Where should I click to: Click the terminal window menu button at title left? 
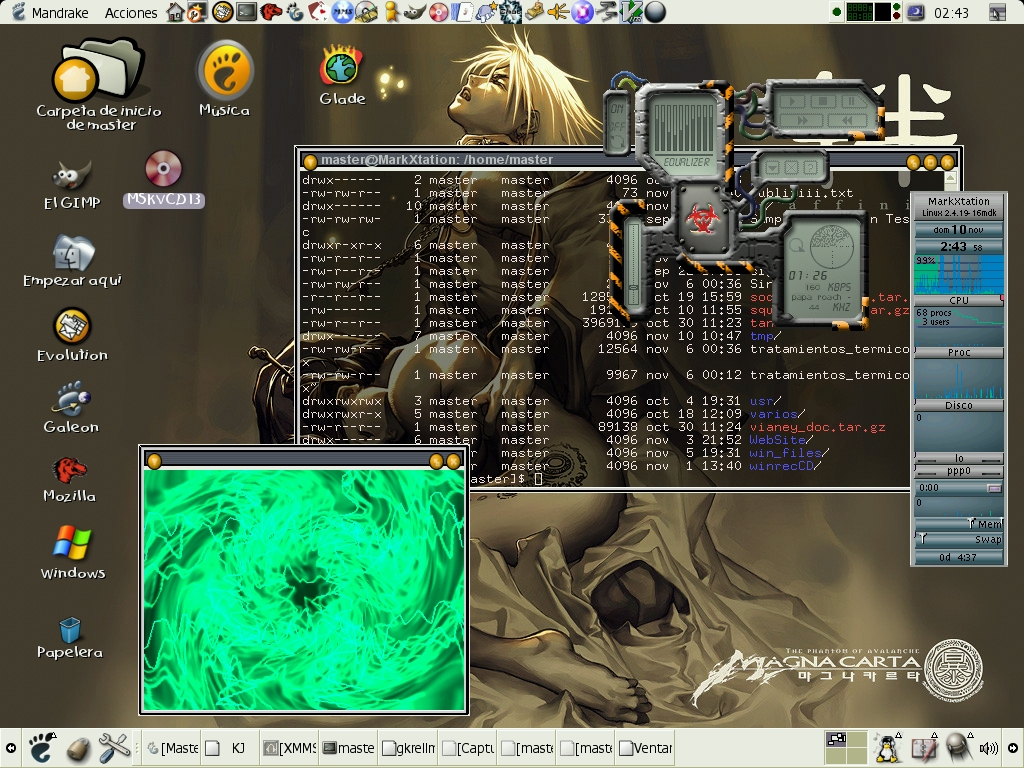click(310, 161)
